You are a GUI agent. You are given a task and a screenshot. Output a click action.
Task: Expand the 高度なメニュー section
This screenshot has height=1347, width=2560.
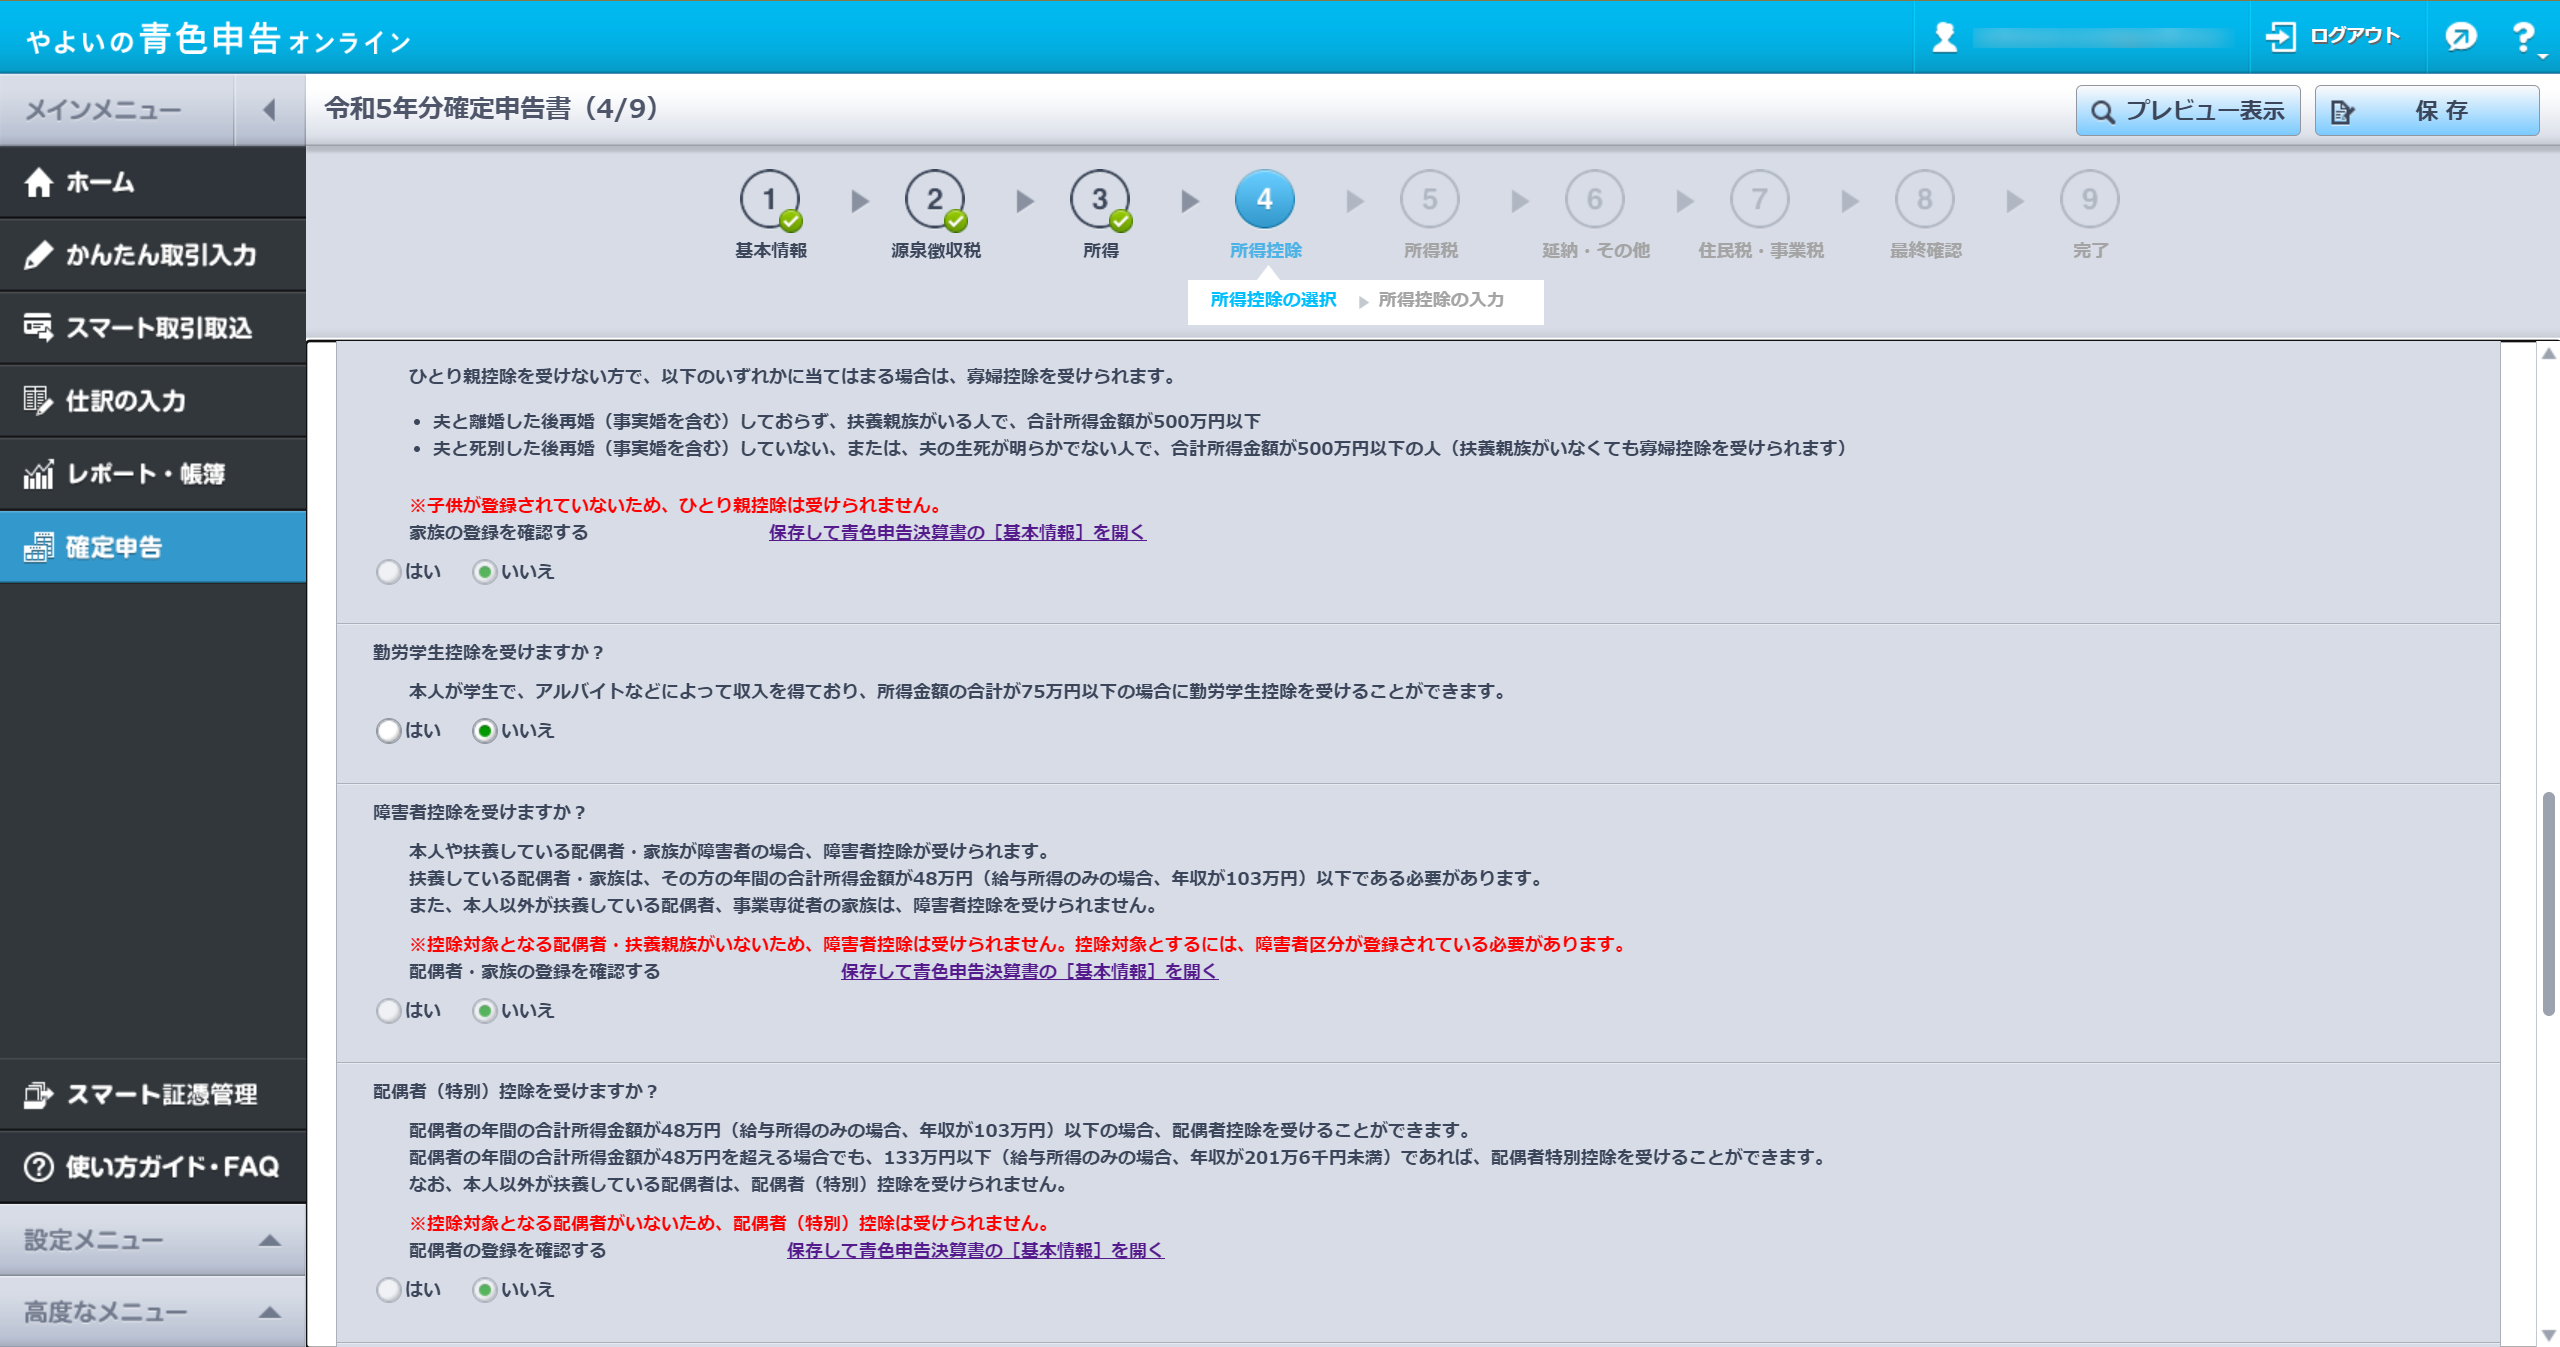click(269, 1313)
